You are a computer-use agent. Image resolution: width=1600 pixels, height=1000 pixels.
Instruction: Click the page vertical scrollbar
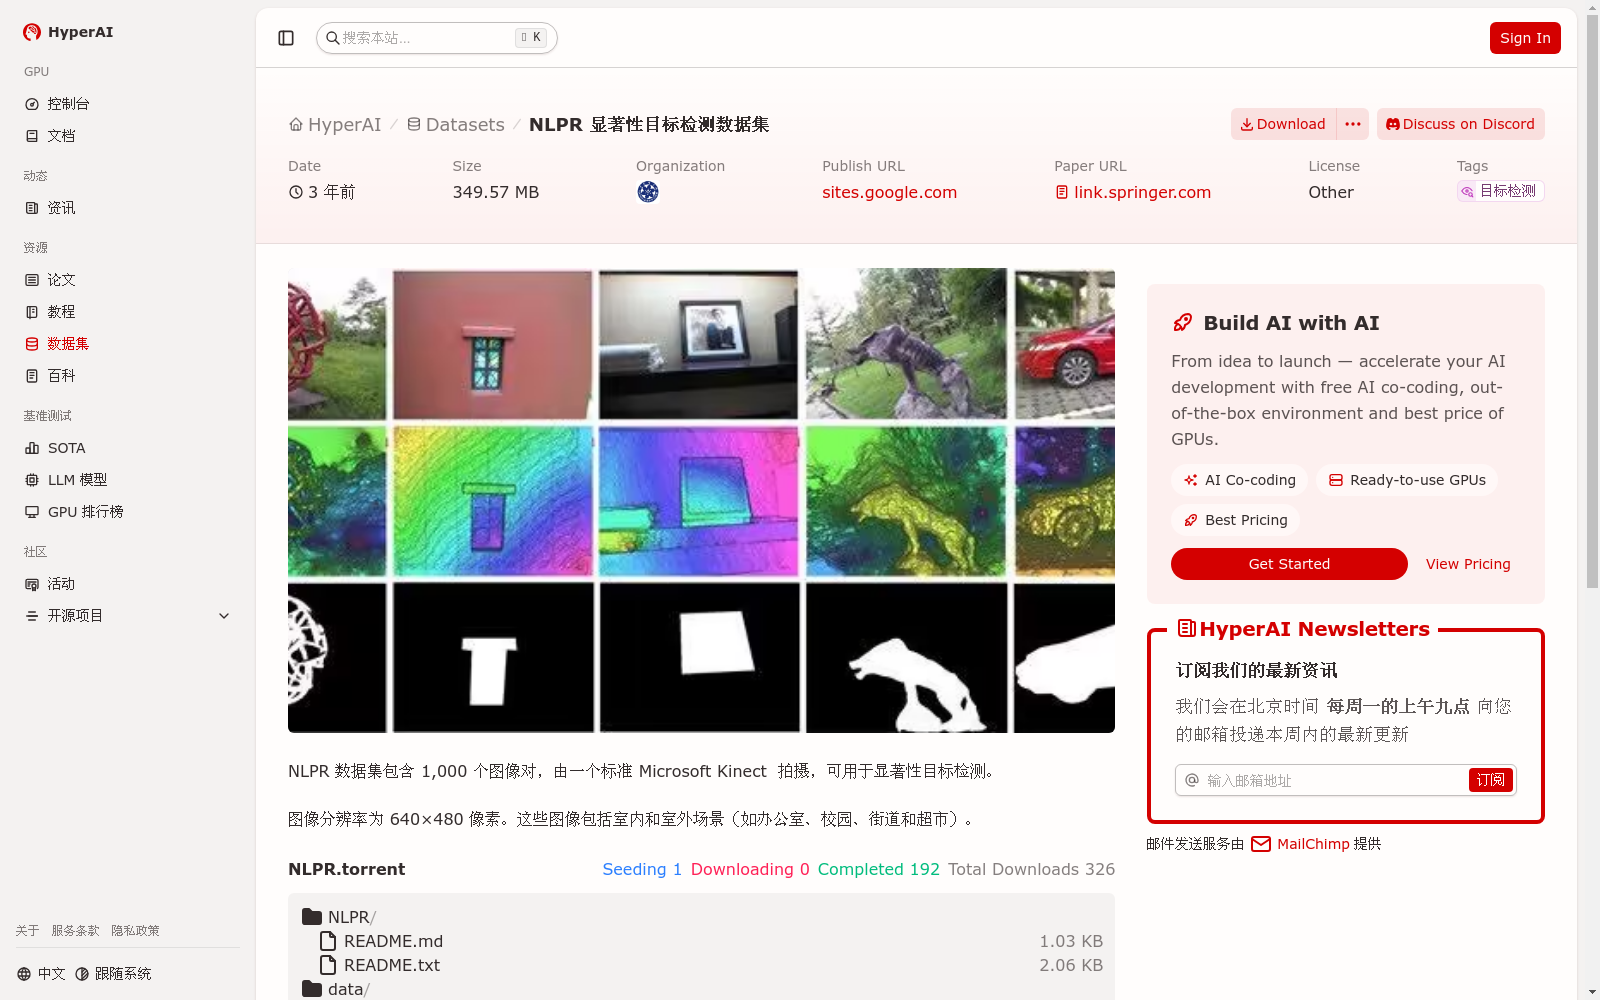[1592, 300]
